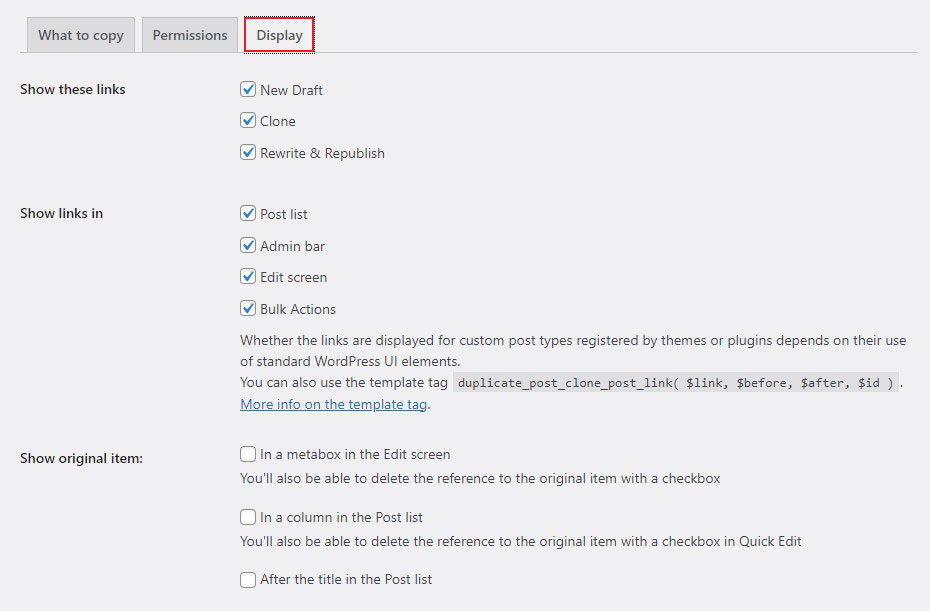Check In a column in the Post list

pos(248,517)
